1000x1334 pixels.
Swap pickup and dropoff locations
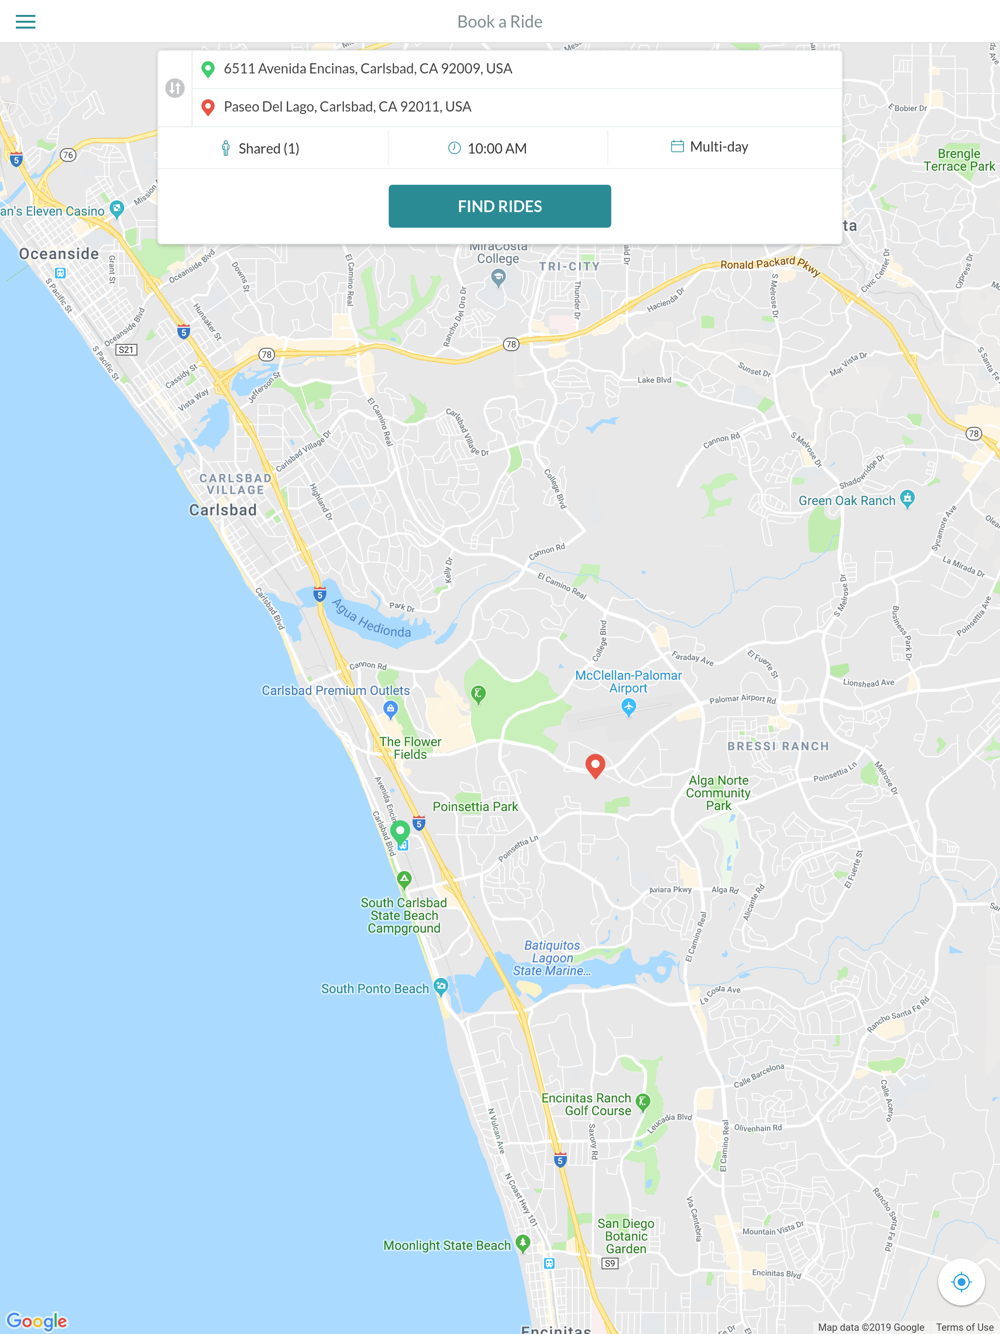point(175,88)
